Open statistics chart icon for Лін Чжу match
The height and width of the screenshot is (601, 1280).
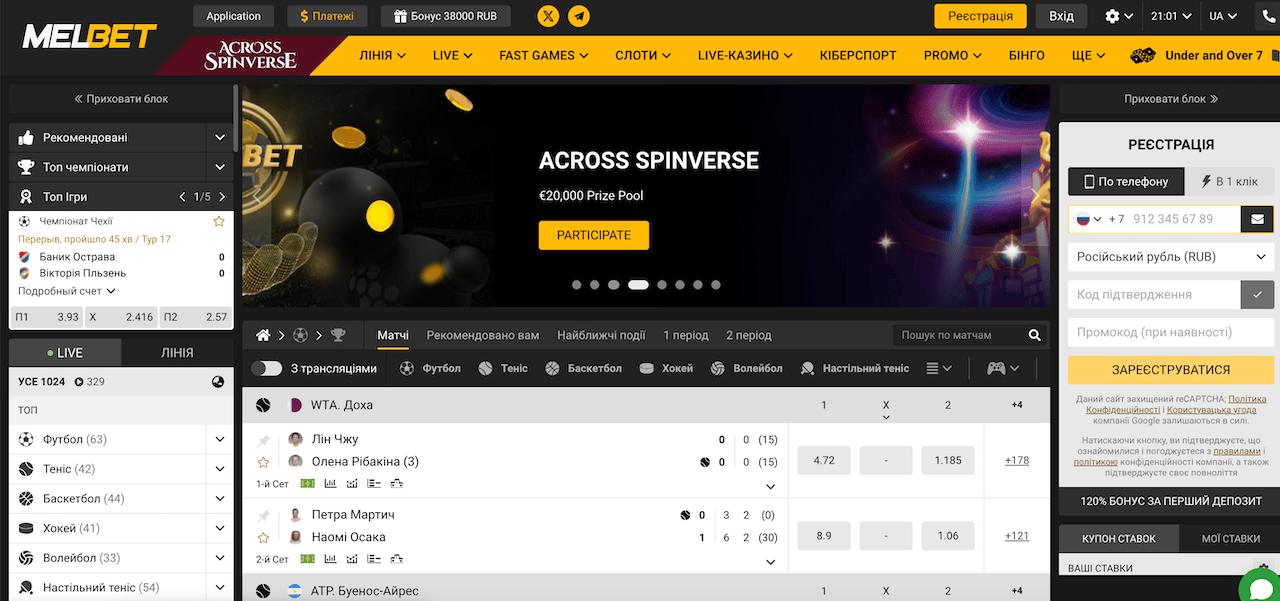(330, 484)
